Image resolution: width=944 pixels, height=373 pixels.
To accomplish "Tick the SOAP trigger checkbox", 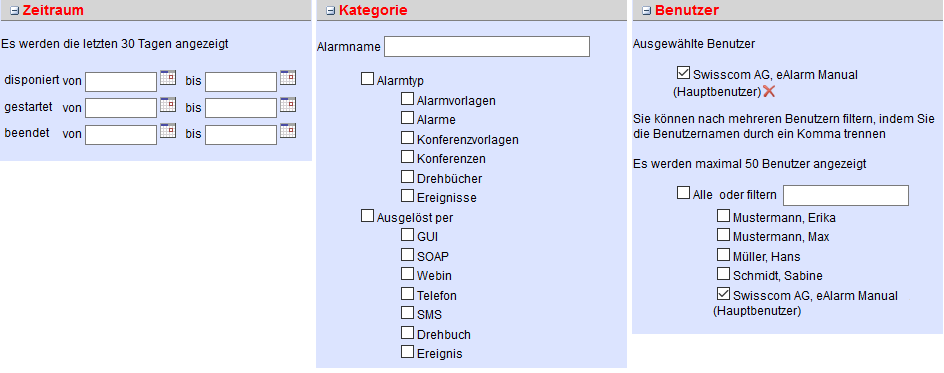I will (x=408, y=254).
